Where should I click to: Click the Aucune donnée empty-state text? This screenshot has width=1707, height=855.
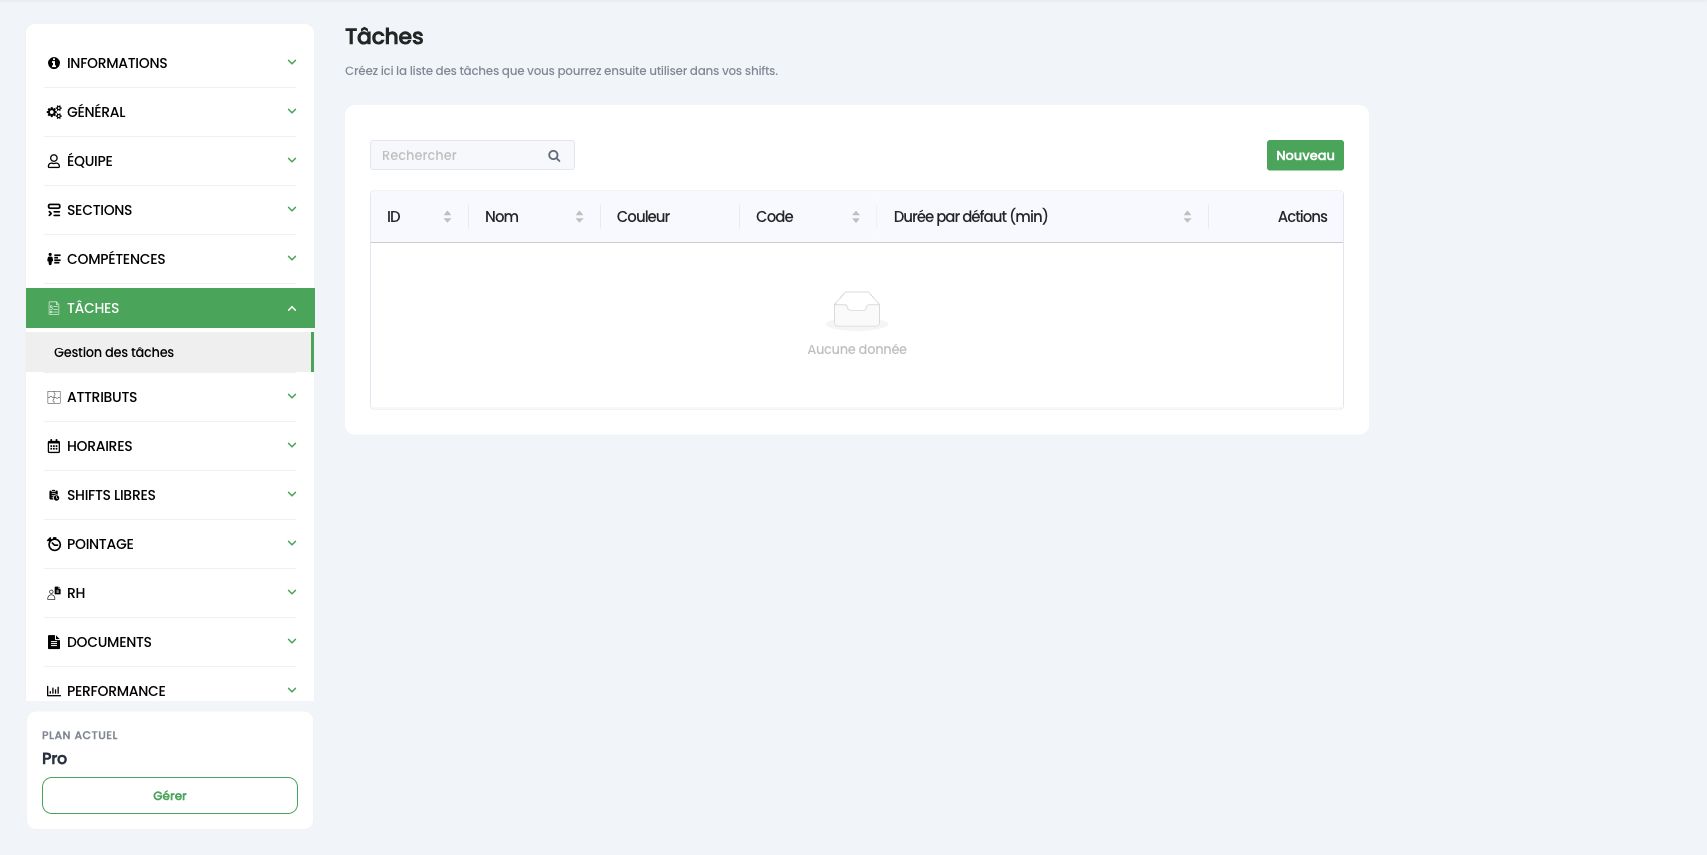click(x=857, y=349)
